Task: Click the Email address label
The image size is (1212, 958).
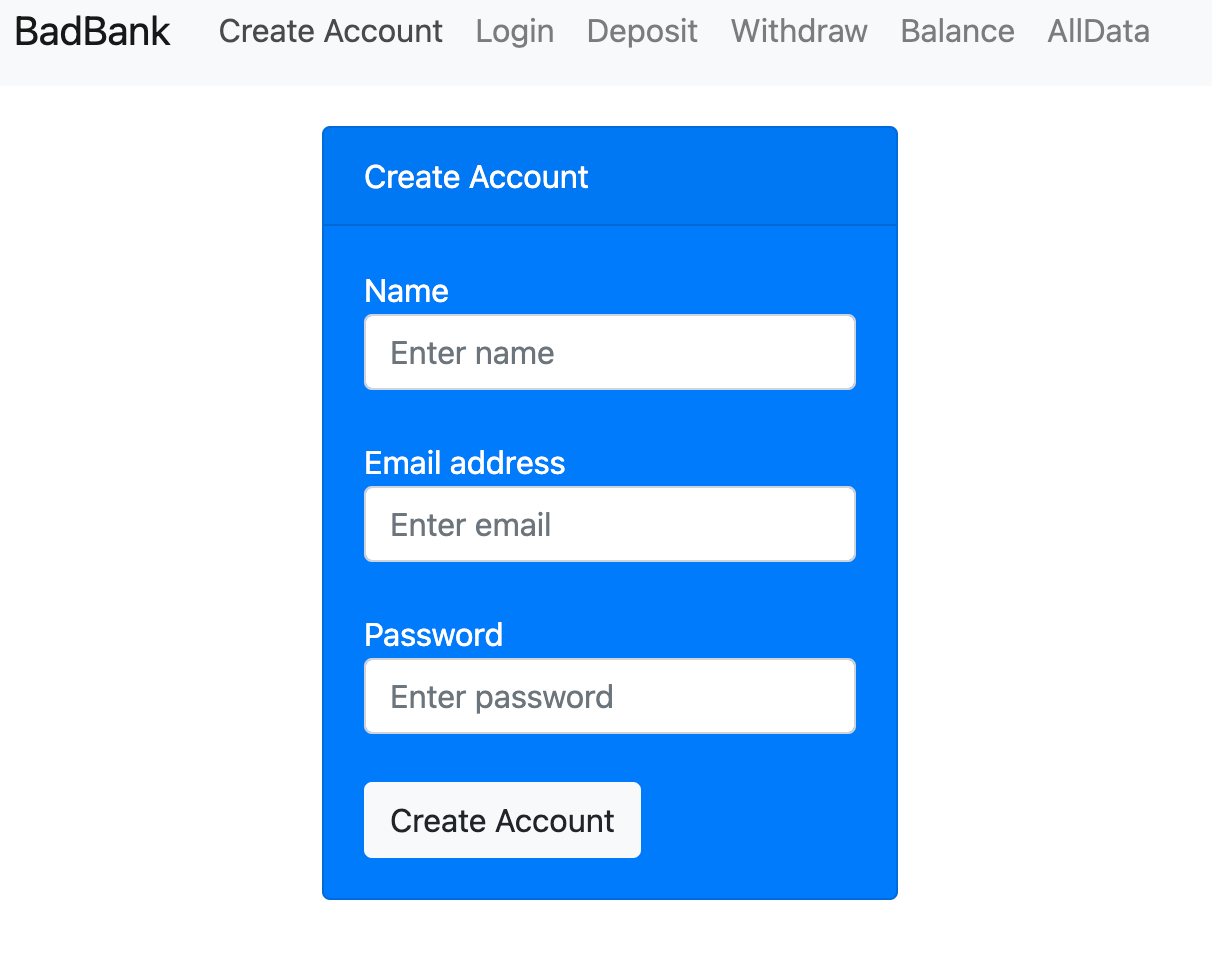Action: (x=465, y=463)
